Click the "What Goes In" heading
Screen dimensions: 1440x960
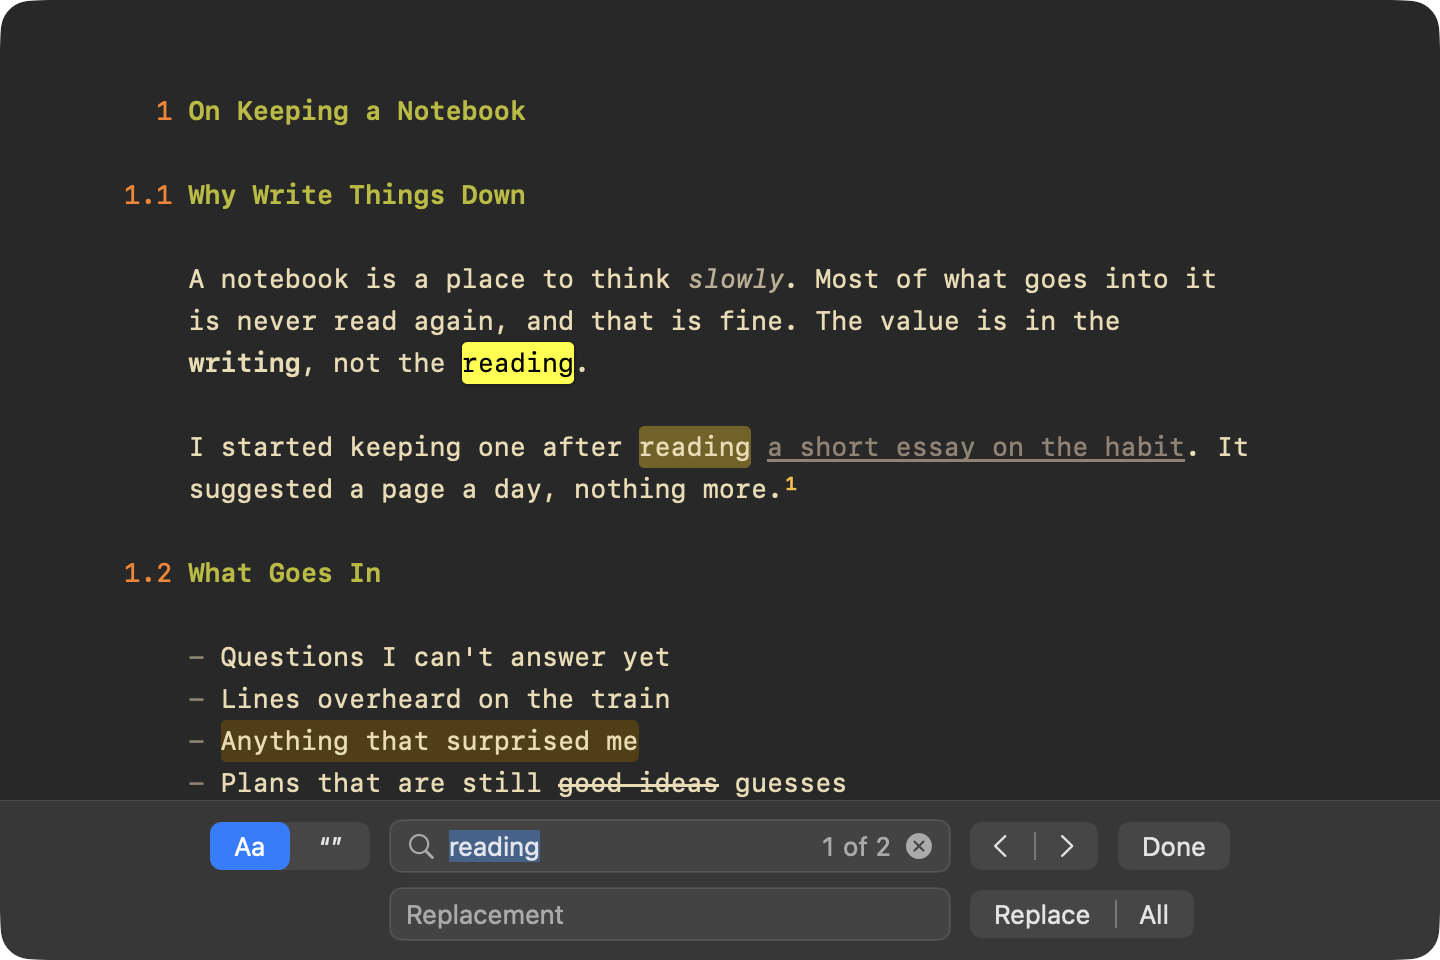tap(285, 573)
